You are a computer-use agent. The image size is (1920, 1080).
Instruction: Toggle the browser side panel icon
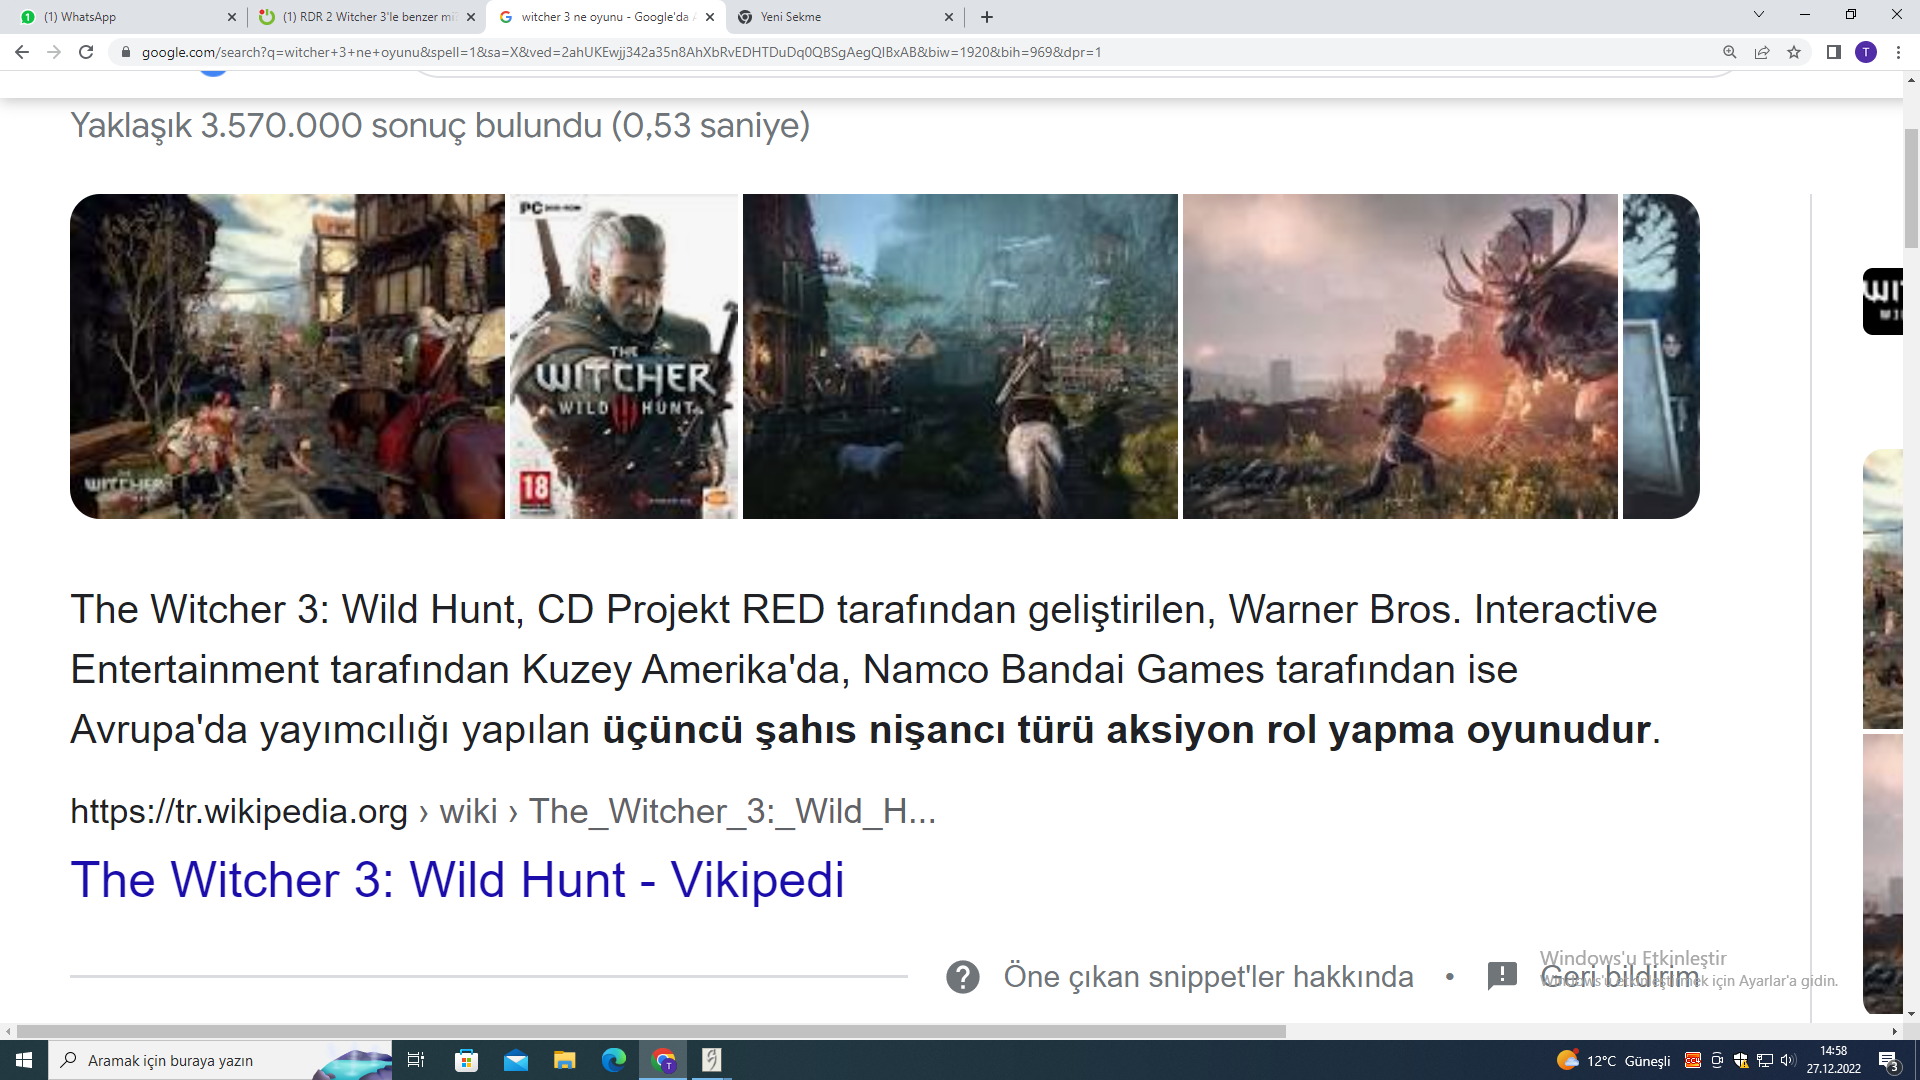pos(1833,52)
